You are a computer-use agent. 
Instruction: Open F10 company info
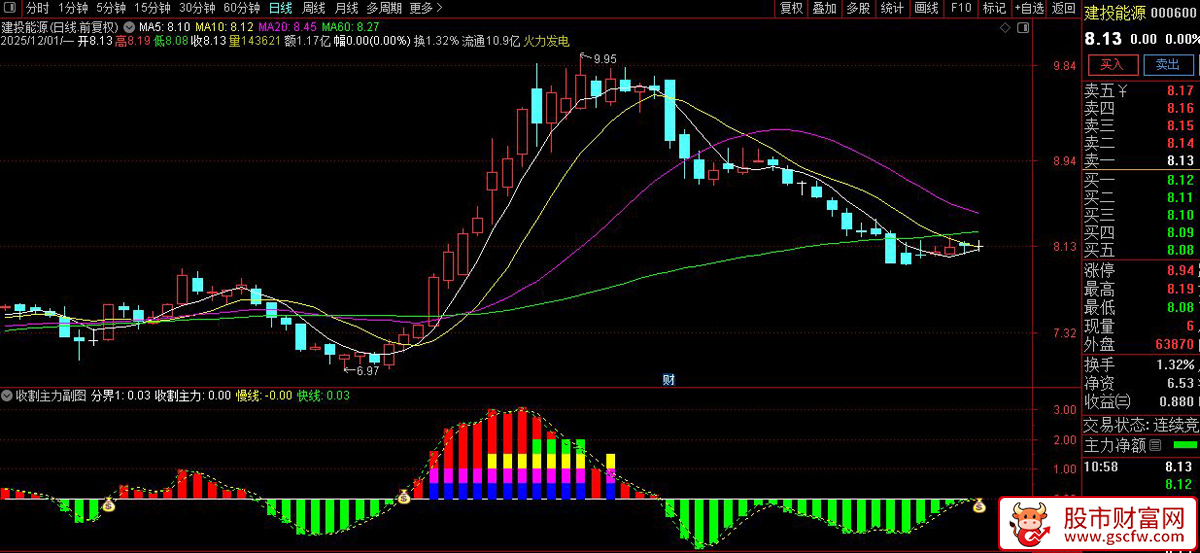click(x=961, y=8)
